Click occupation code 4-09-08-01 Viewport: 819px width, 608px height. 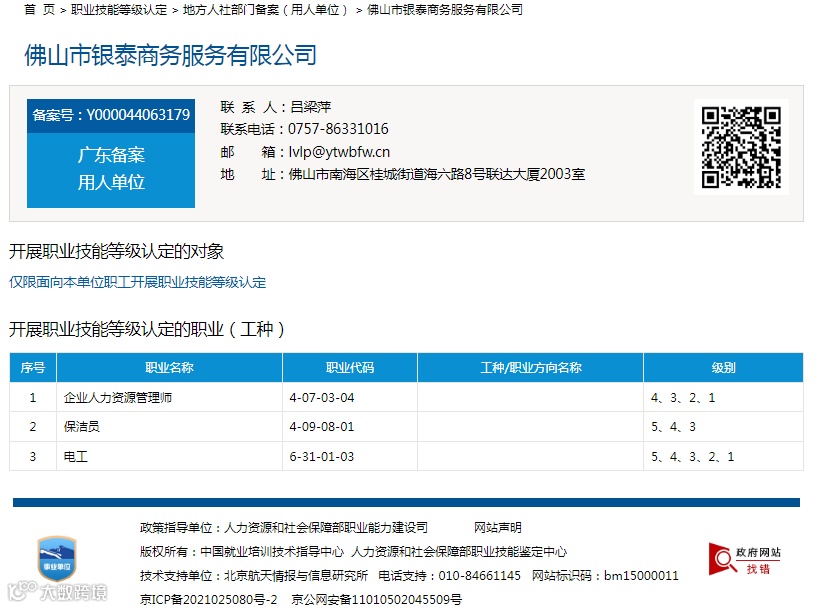pyautogui.click(x=322, y=427)
